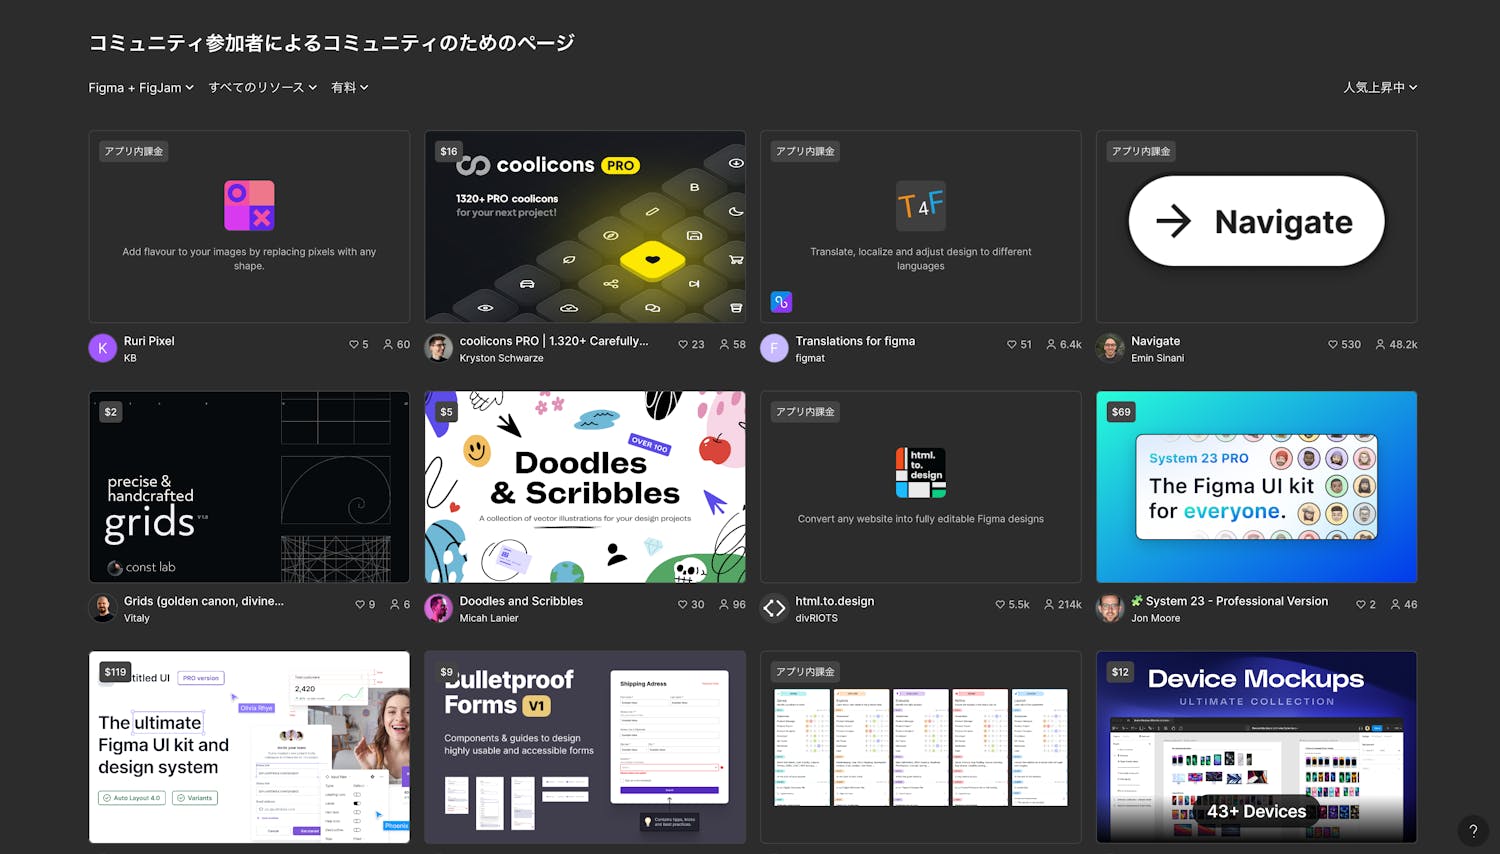Open the Device Mockups thumbnail
This screenshot has height=854, width=1500.
pyautogui.click(x=1257, y=747)
